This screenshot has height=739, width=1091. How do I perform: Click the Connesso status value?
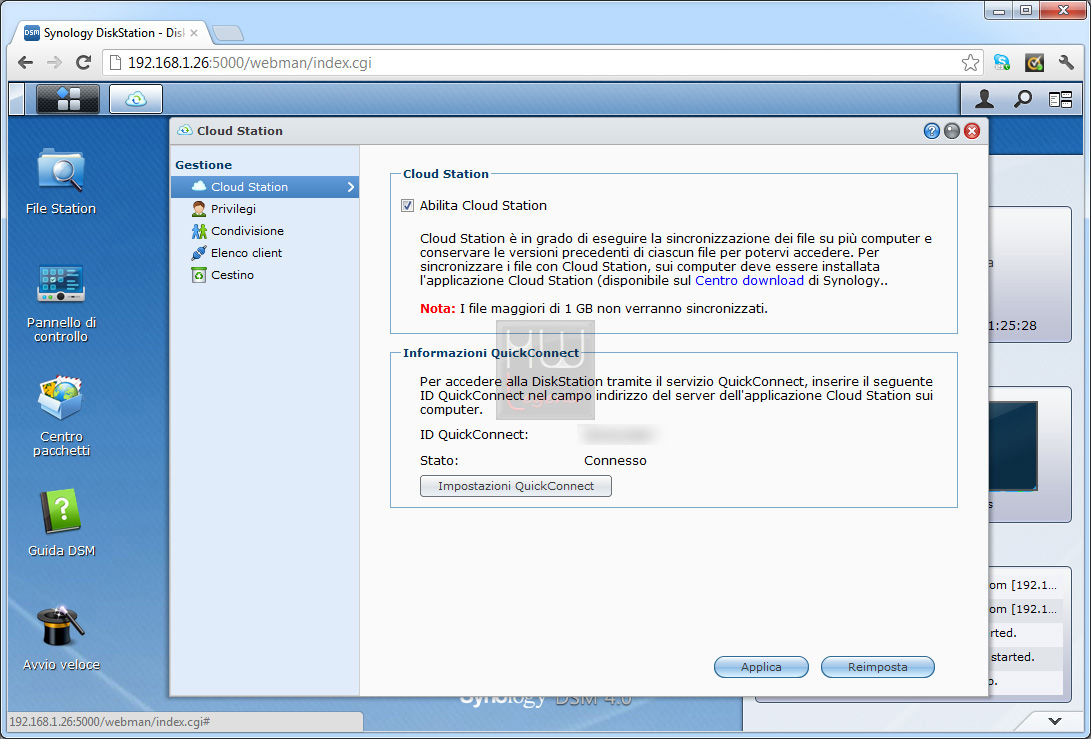click(615, 461)
